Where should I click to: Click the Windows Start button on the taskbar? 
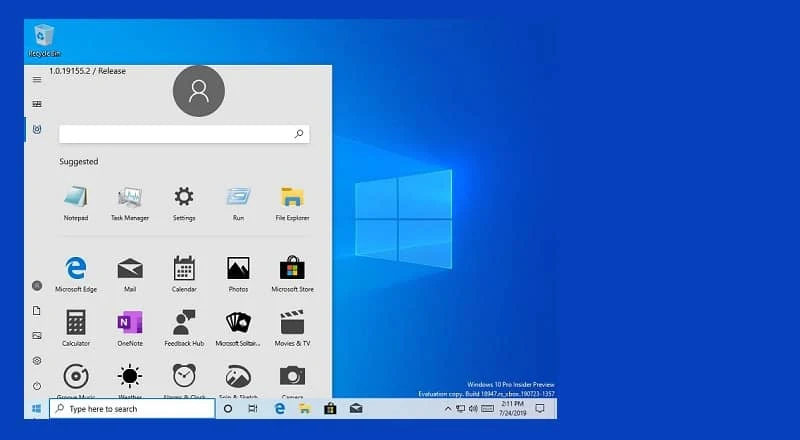(36, 408)
